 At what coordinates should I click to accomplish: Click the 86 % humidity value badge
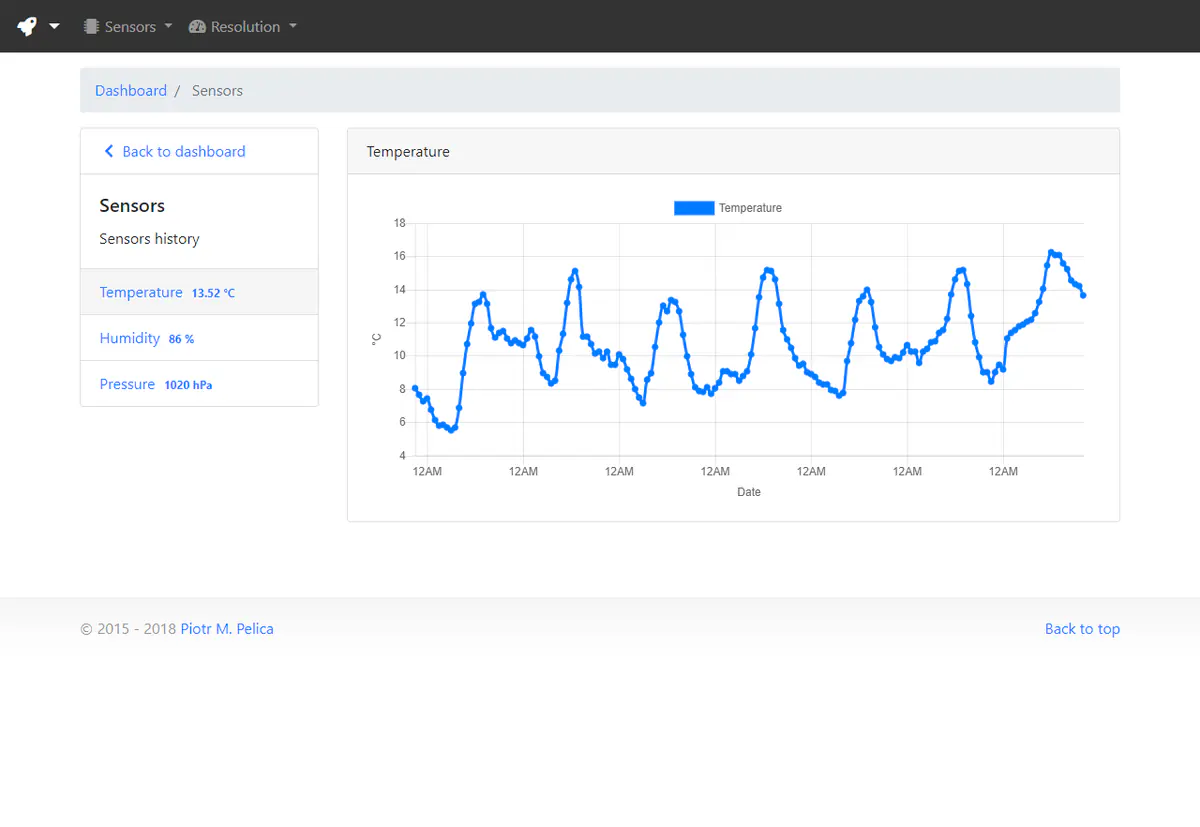181,339
